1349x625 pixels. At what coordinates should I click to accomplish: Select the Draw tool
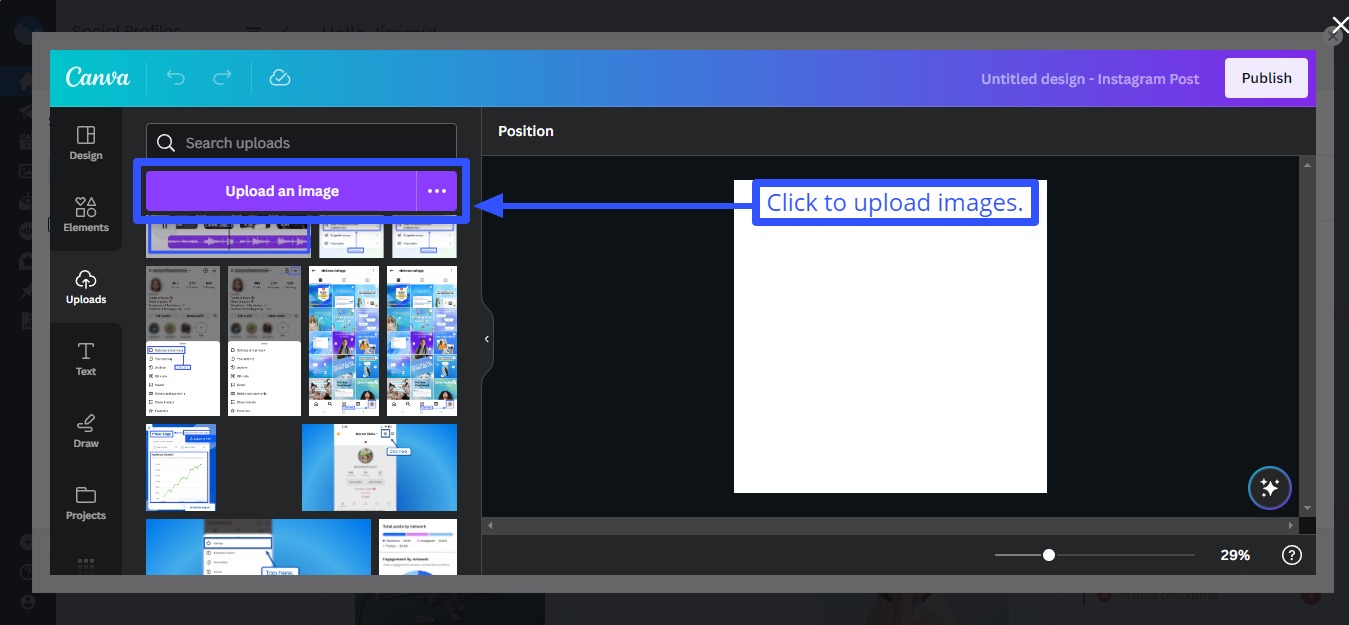[x=85, y=430]
